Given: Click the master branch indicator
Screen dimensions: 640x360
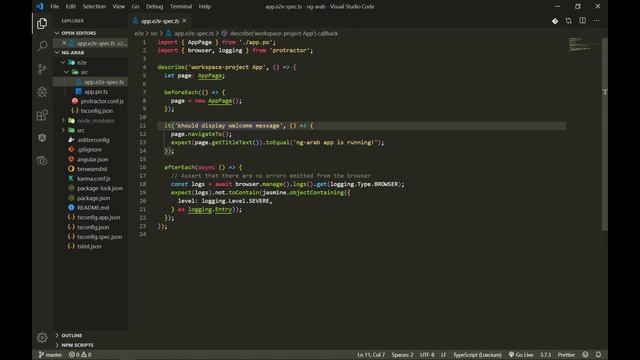Looking at the screenshot, I should pyautogui.click(x=50, y=355).
